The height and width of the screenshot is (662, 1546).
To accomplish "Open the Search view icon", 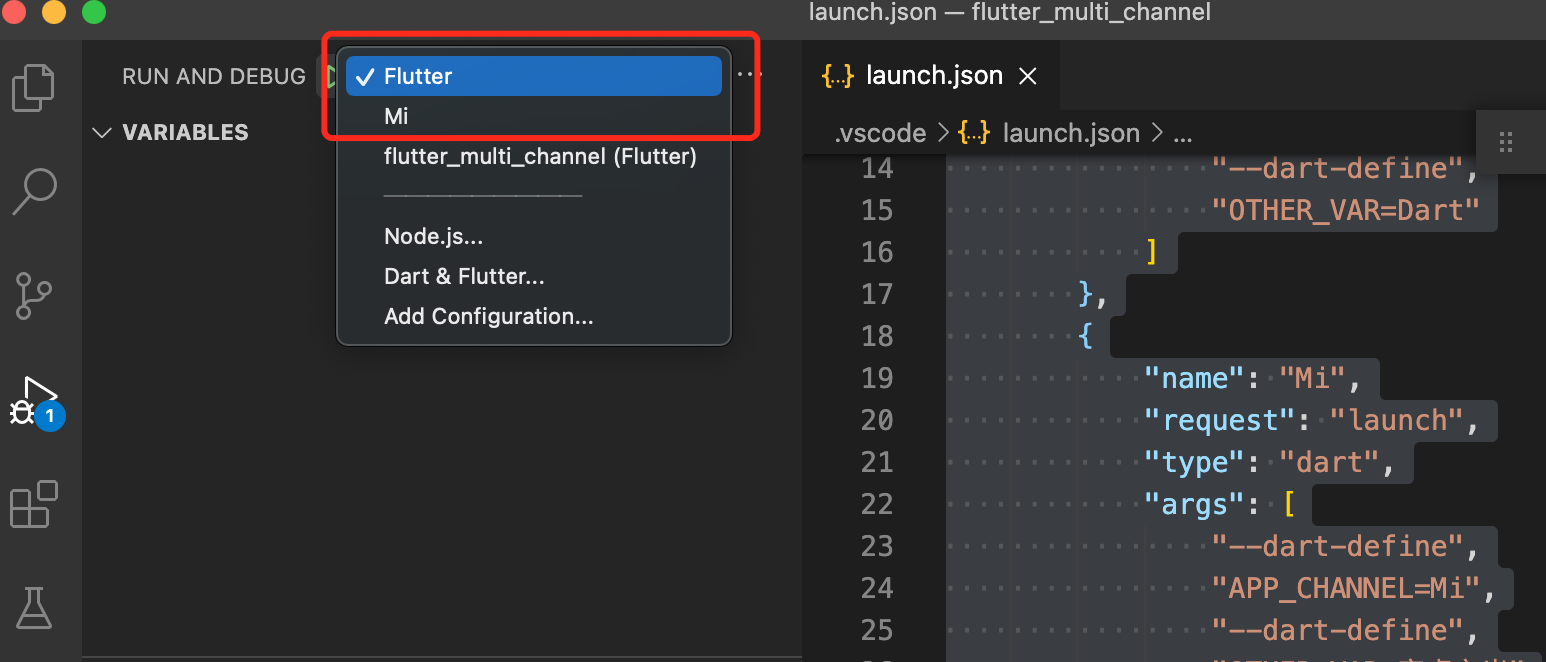I will [33, 191].
